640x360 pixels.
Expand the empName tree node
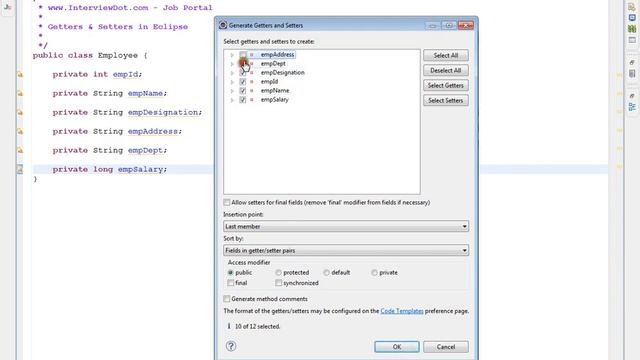tap(232, 91)
